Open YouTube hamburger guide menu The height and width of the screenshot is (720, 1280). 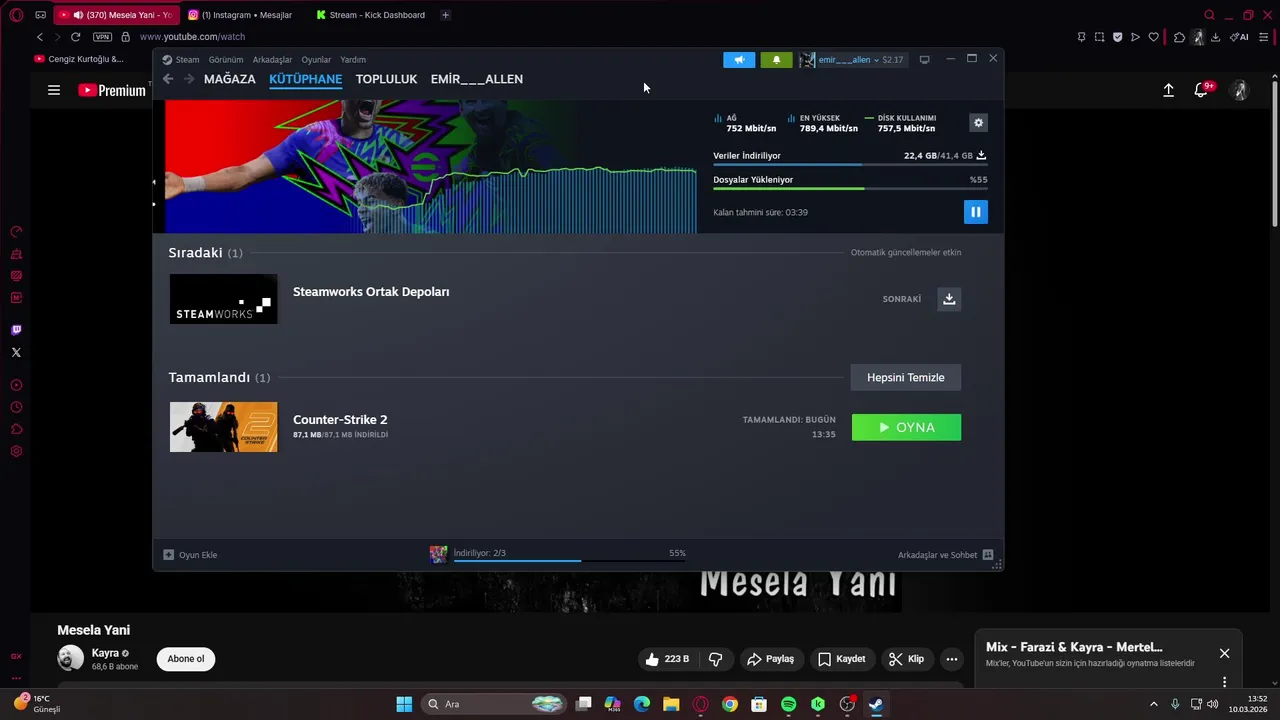[x=54, y=90]
